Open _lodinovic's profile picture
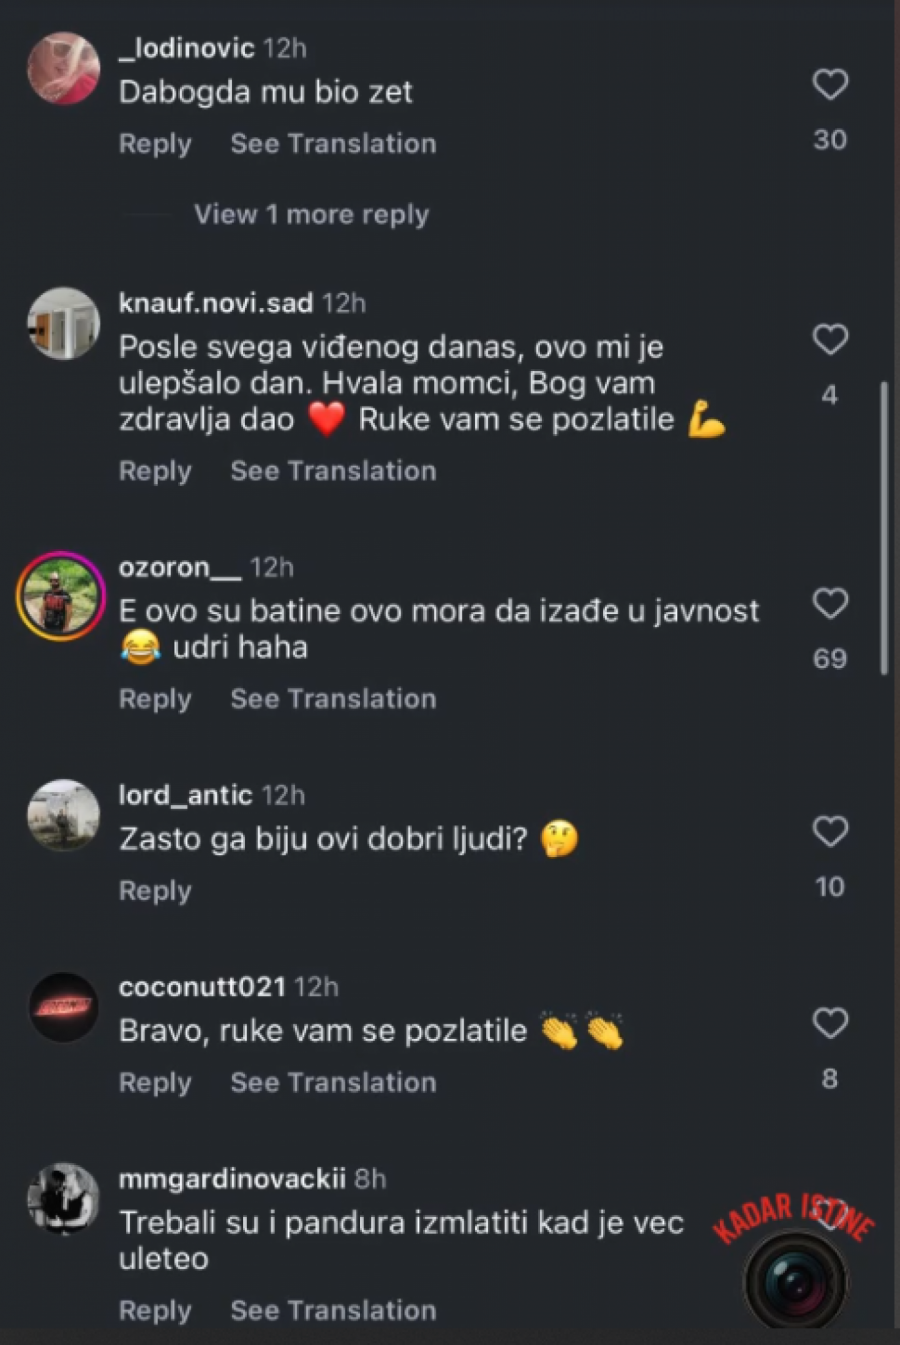 (63, 68)
